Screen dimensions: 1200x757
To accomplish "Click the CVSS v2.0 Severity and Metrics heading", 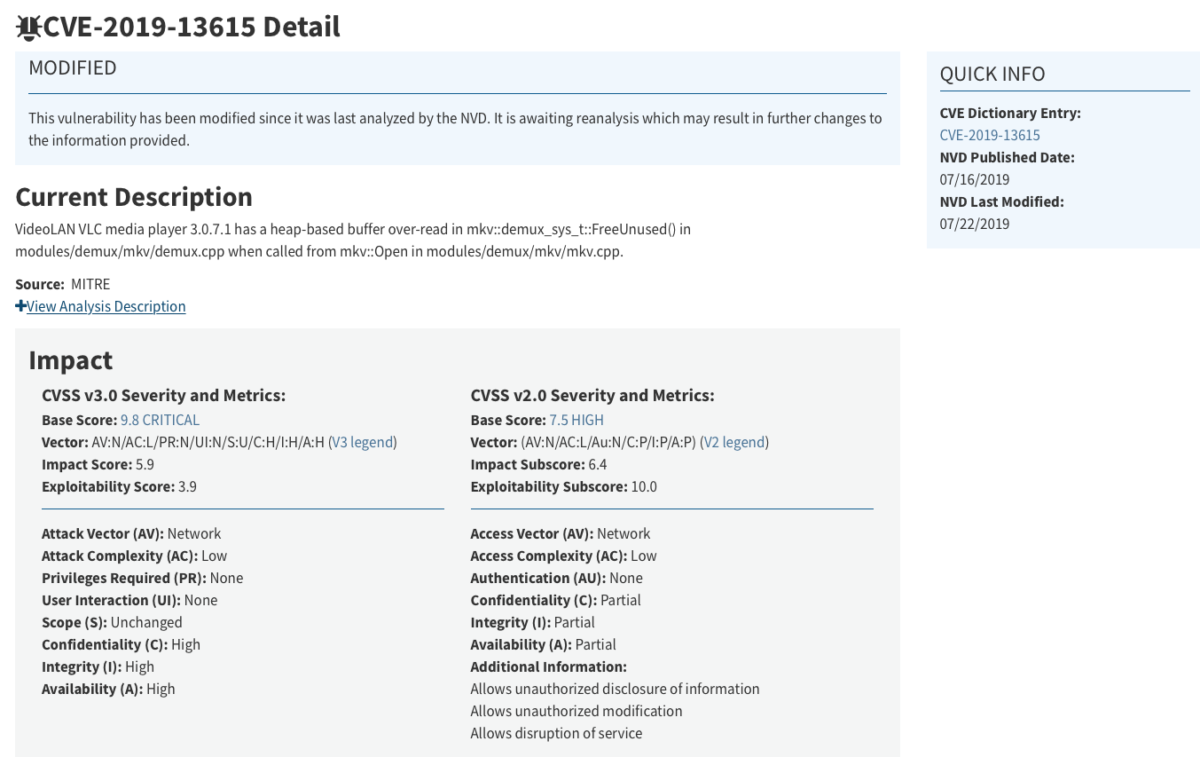I will click(592, 396).
